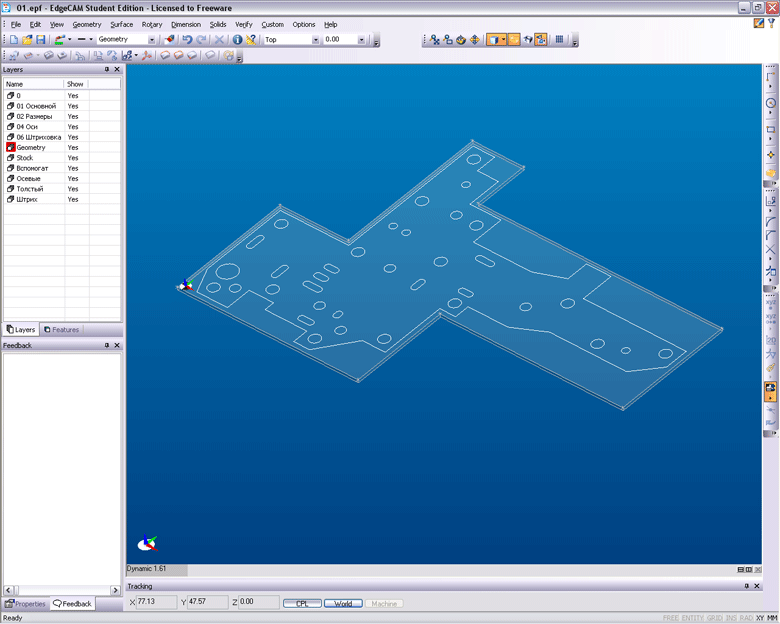Viewport: 780px width, 624px height.
Task: Click the Rotate view globe icon
Action: tap(461, 40)
